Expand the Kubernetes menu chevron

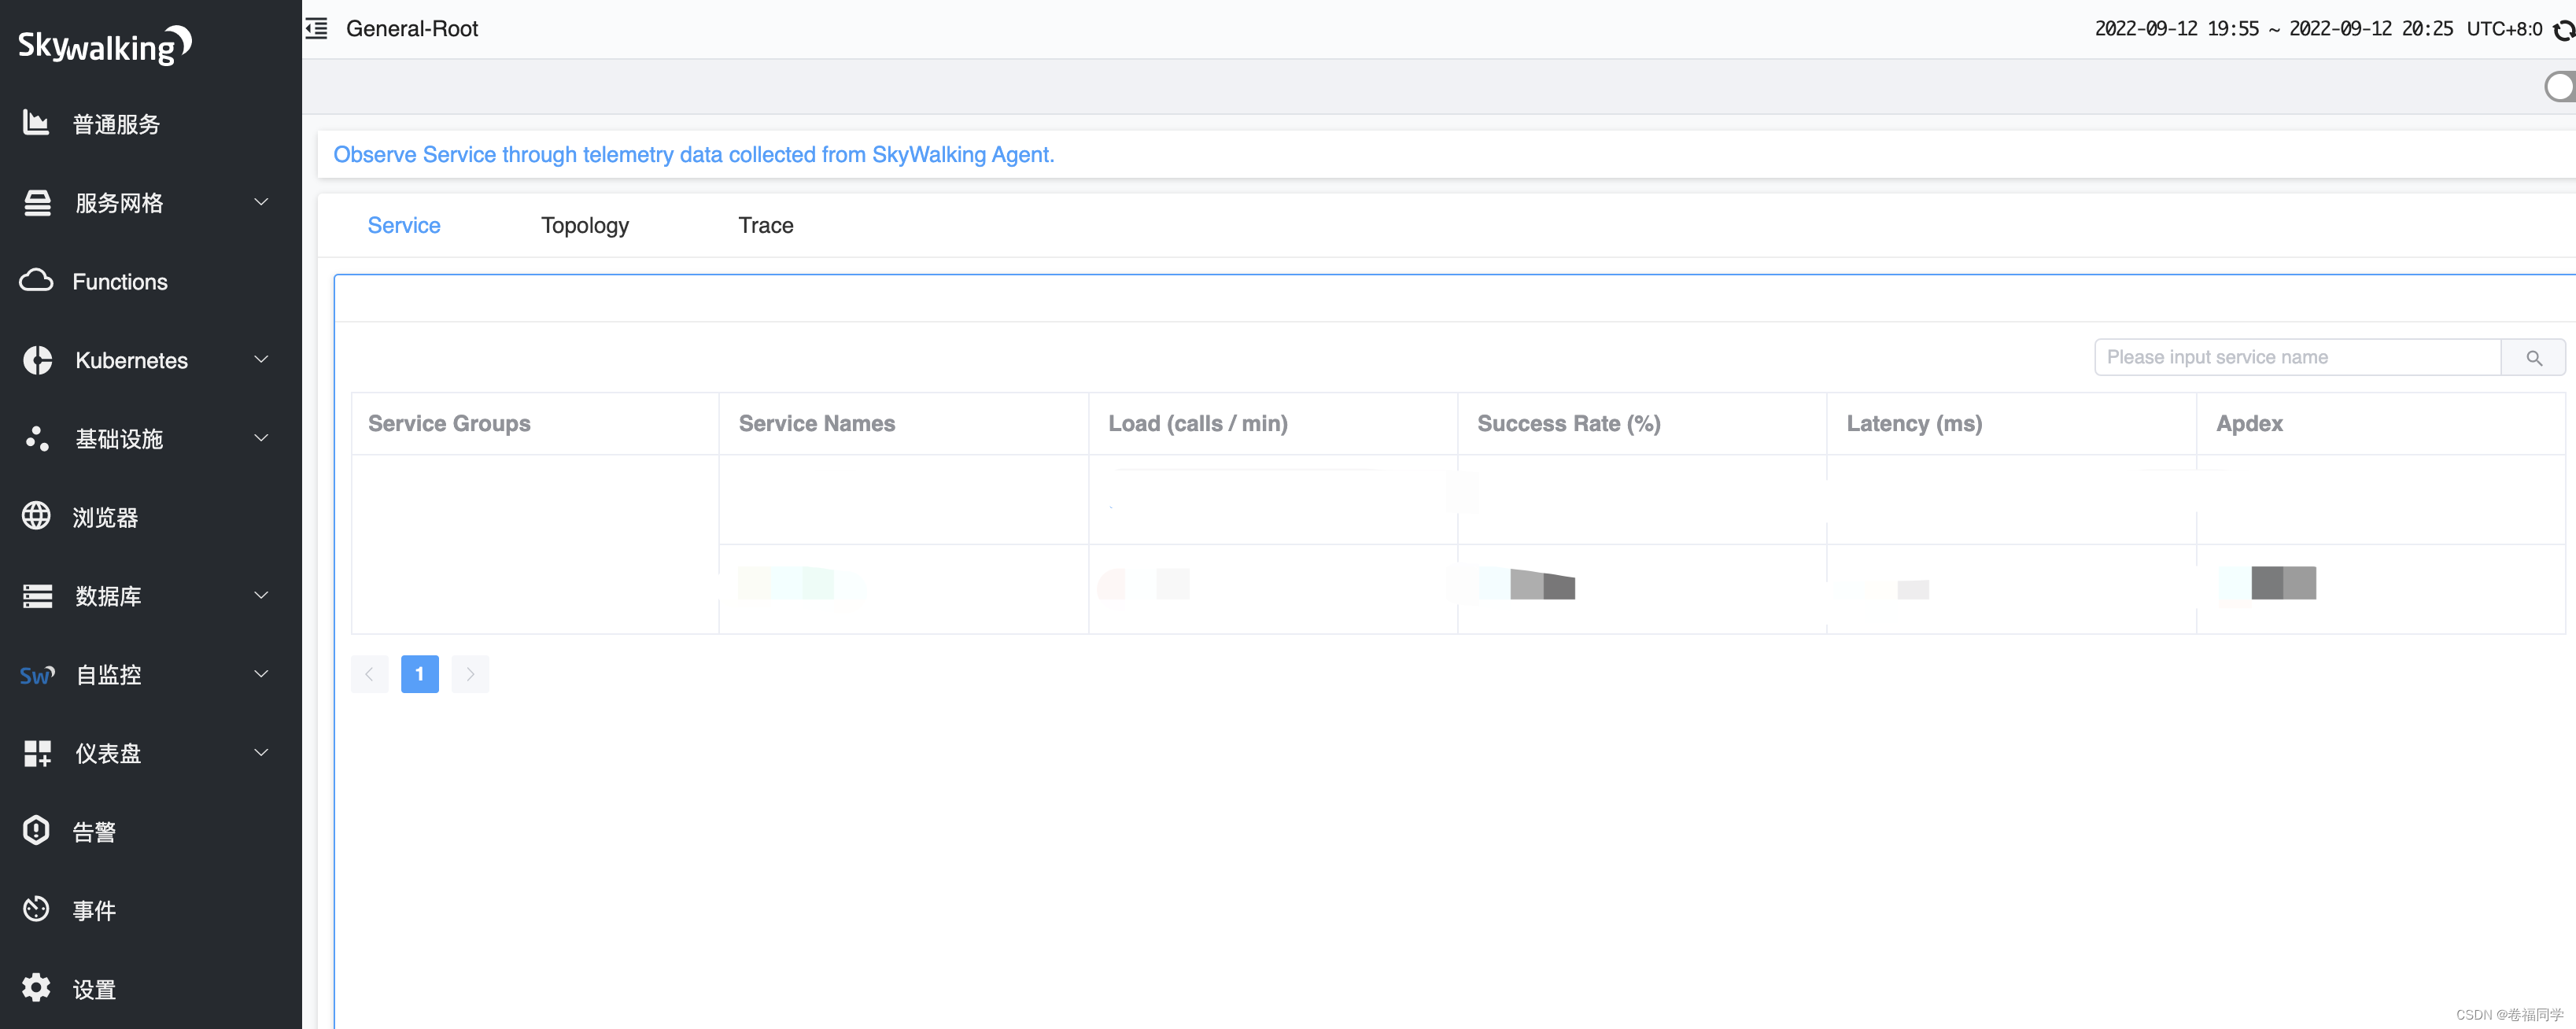point(261,359)
